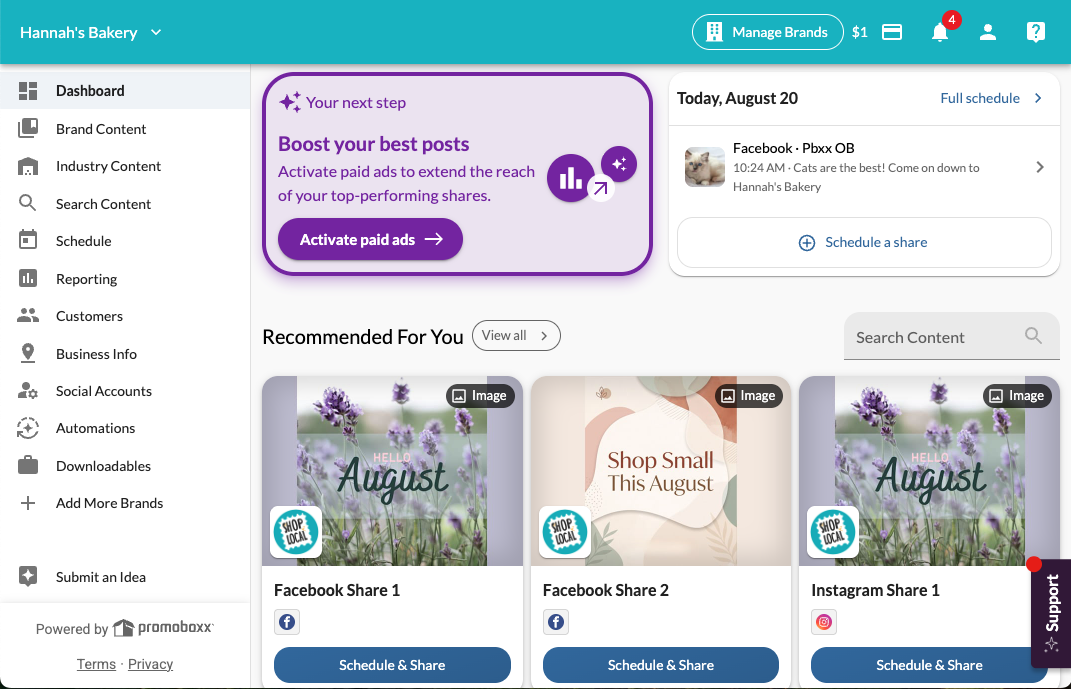The width and height of the screenshot is (1071, 689).
Task: Select the Instagram icon under Instagram Share 1
Action: [x=824, y=622]
